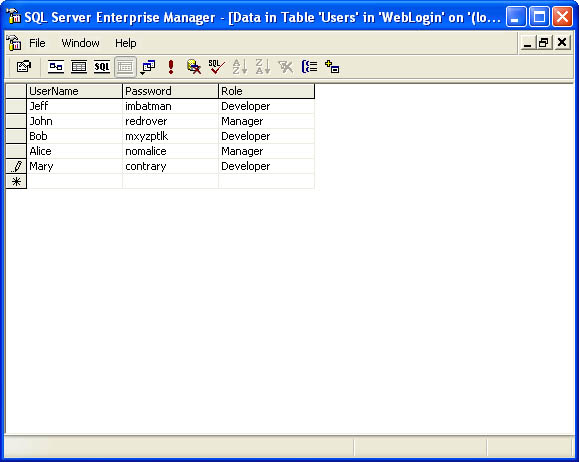The width and height of the screenshot is (579, 462).
Task: Click the 'redrover' password cell
Action: coord(170,122)
